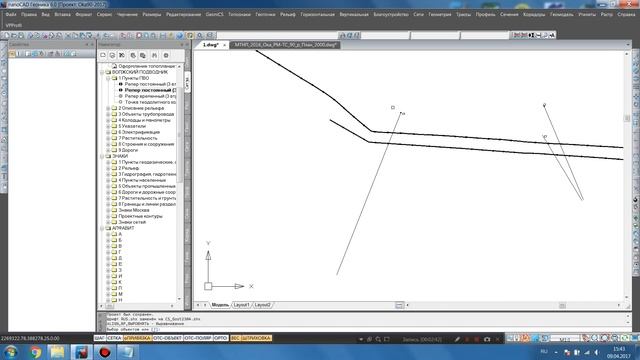Toggle СЕТКА grid display
The height and width of the screenshot is (360, 640).
click(x=114, y=338)
